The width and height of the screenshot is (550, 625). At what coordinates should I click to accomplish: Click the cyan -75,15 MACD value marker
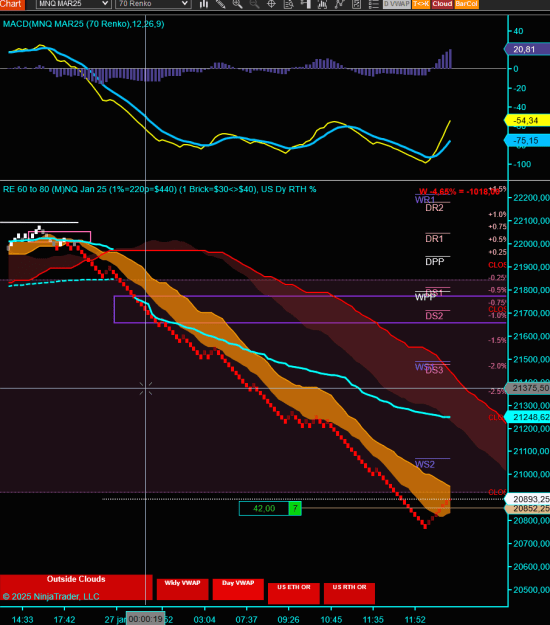click(x=527, y=140)
